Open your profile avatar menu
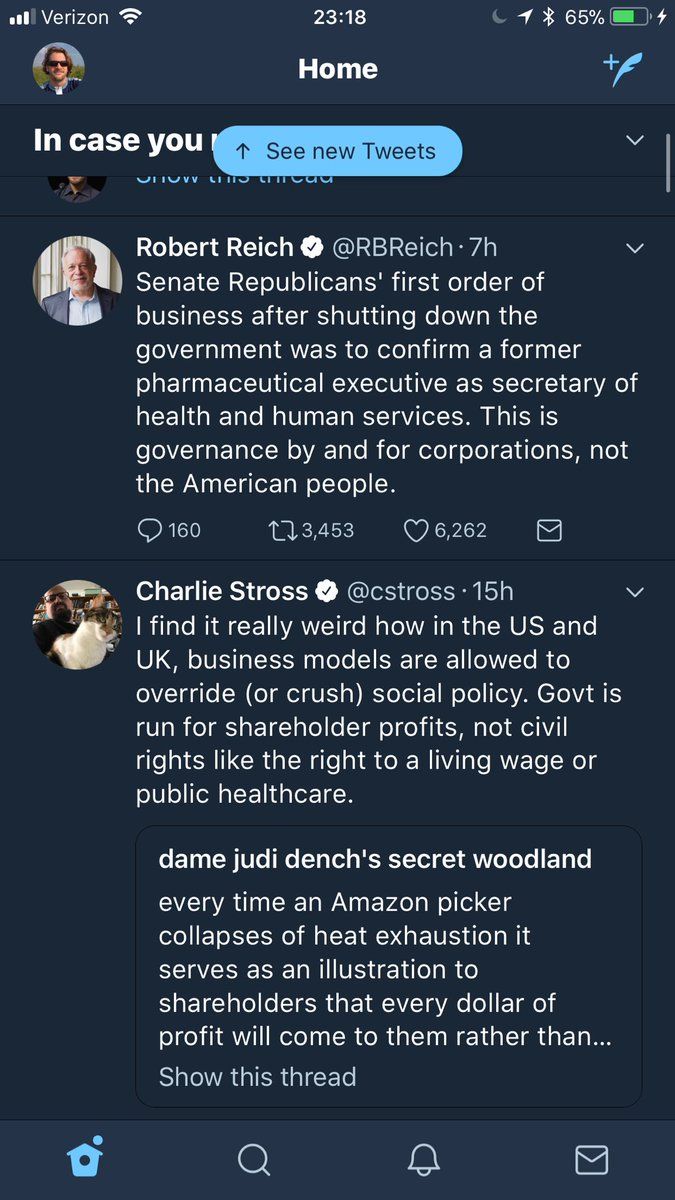Image resolution: width=675 pixels, height=1200 pixels. (59, 69)
